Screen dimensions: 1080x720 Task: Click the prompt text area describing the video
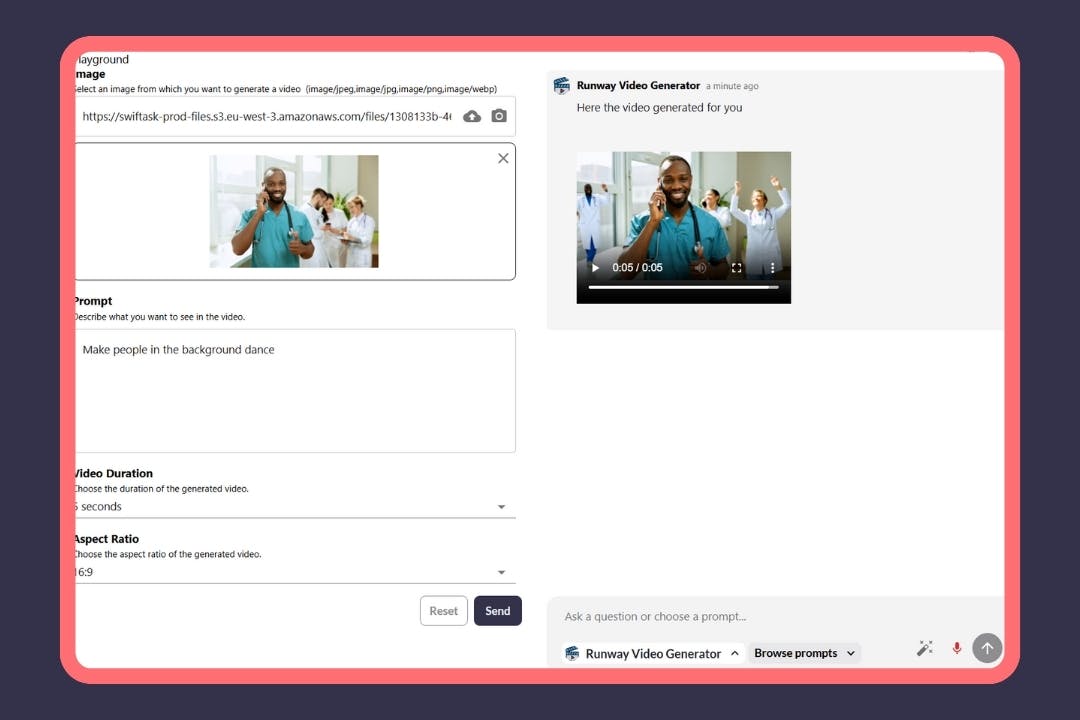pyautogui.click(x=295, y=390)
